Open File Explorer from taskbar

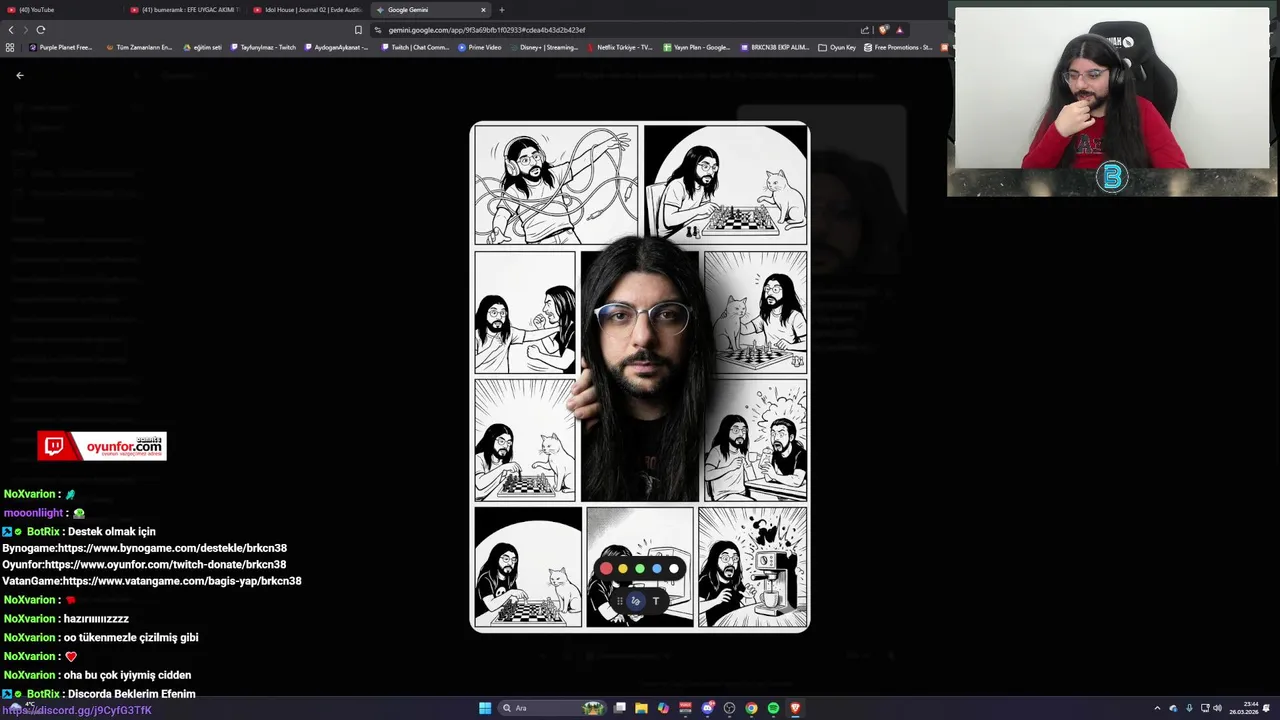pyautogui.click(x=641, y=708)
